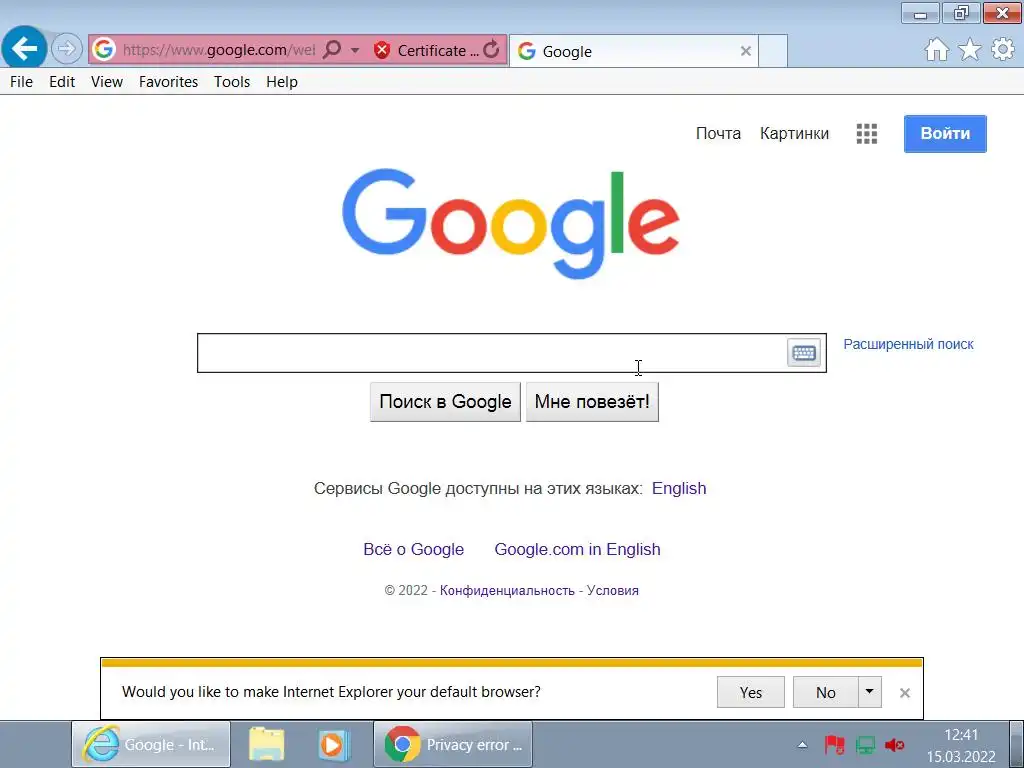Open Всё о Google link
Image resolution: width=1024 pixels, height=768 pixels.
point(413,549)
